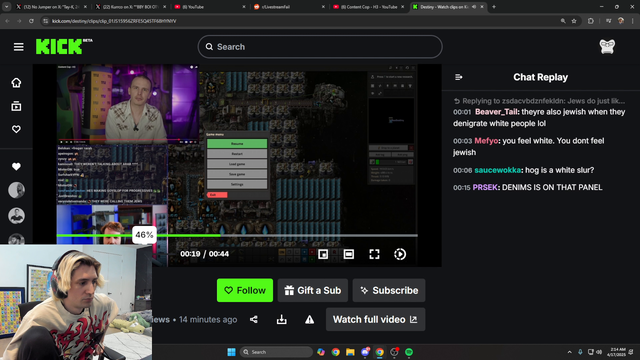
Task: Switch to the YouTube tab
Action: (x=210, y=7)
